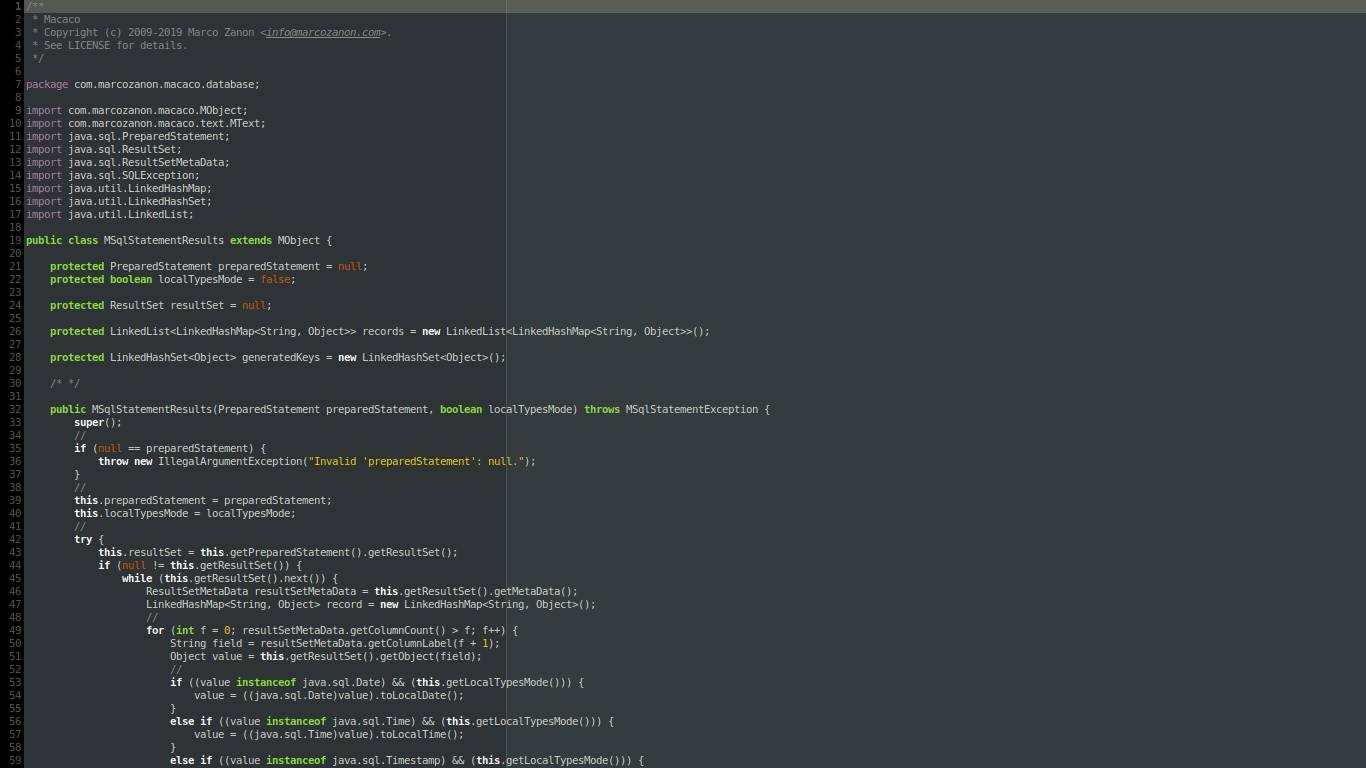Click 'java.util.LinkedList' in the import list

pyautogui.click(x=128, y=214)
